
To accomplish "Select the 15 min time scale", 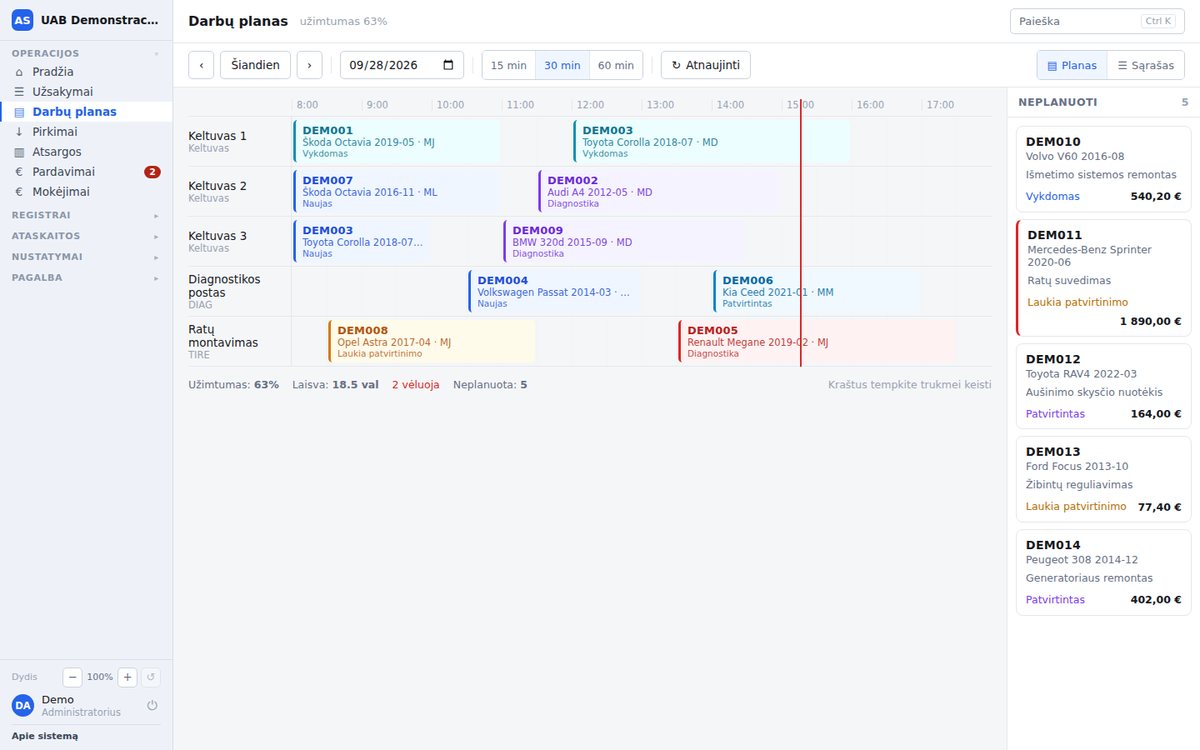I will tap(509, 65).
